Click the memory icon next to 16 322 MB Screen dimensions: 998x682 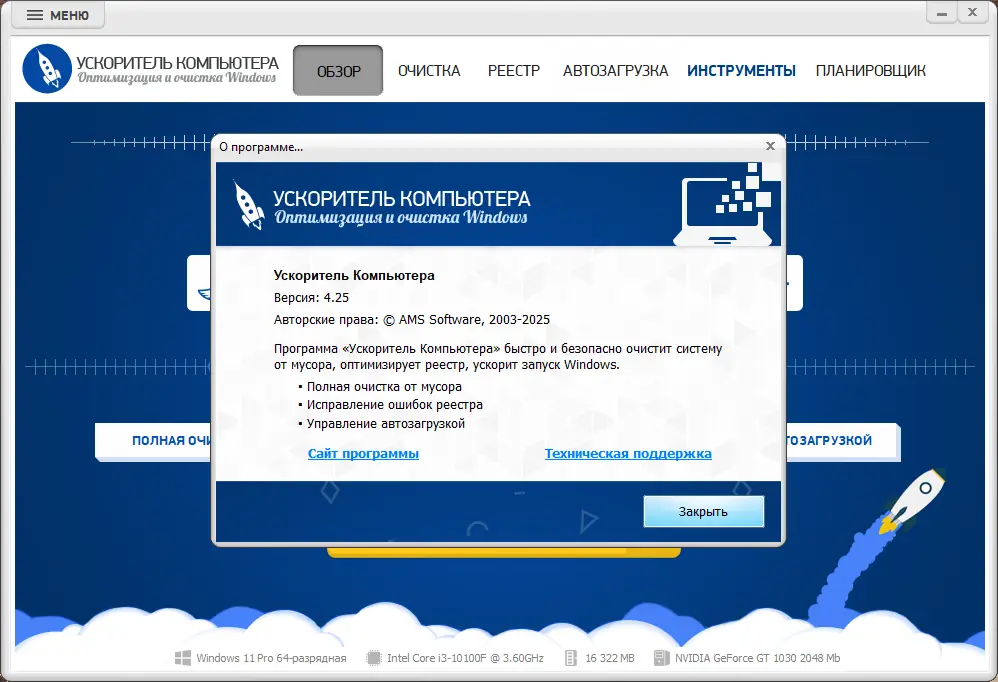coord(569,657)
